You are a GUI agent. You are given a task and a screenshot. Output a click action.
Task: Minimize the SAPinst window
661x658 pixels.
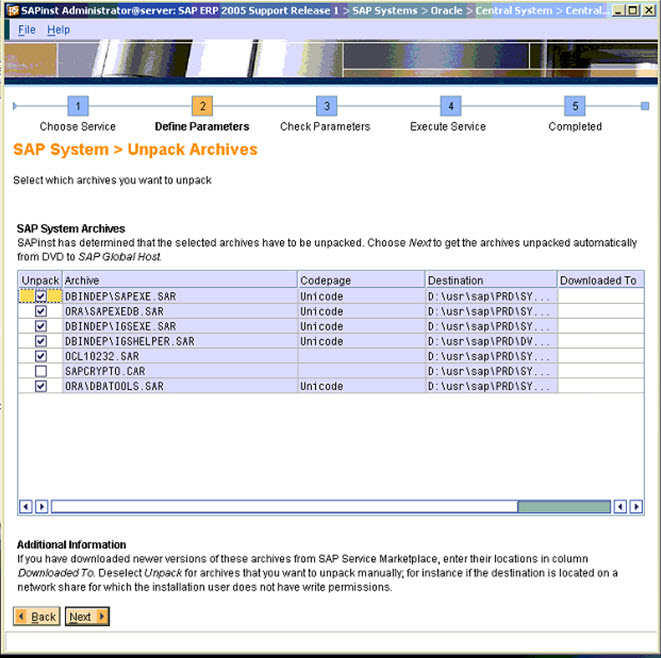[x=618, y=10]
